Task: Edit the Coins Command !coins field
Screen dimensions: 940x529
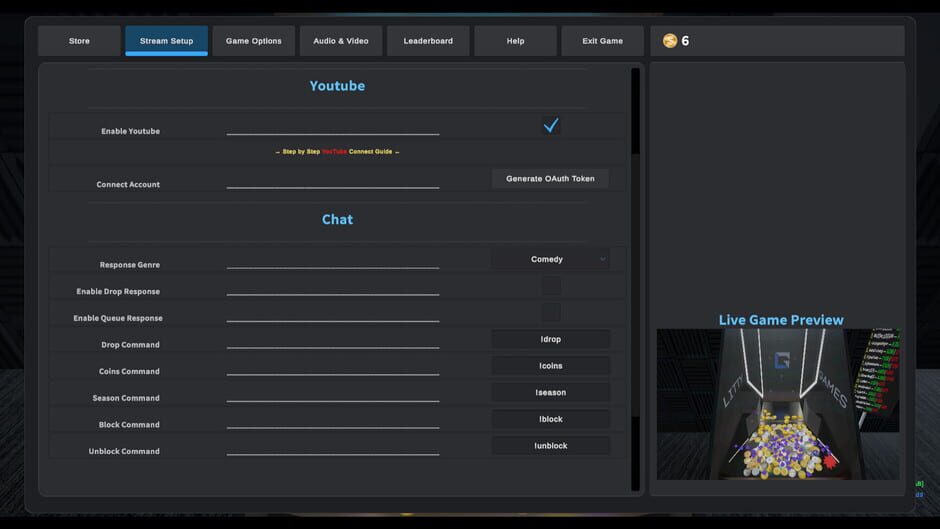Action: point(550,366)
